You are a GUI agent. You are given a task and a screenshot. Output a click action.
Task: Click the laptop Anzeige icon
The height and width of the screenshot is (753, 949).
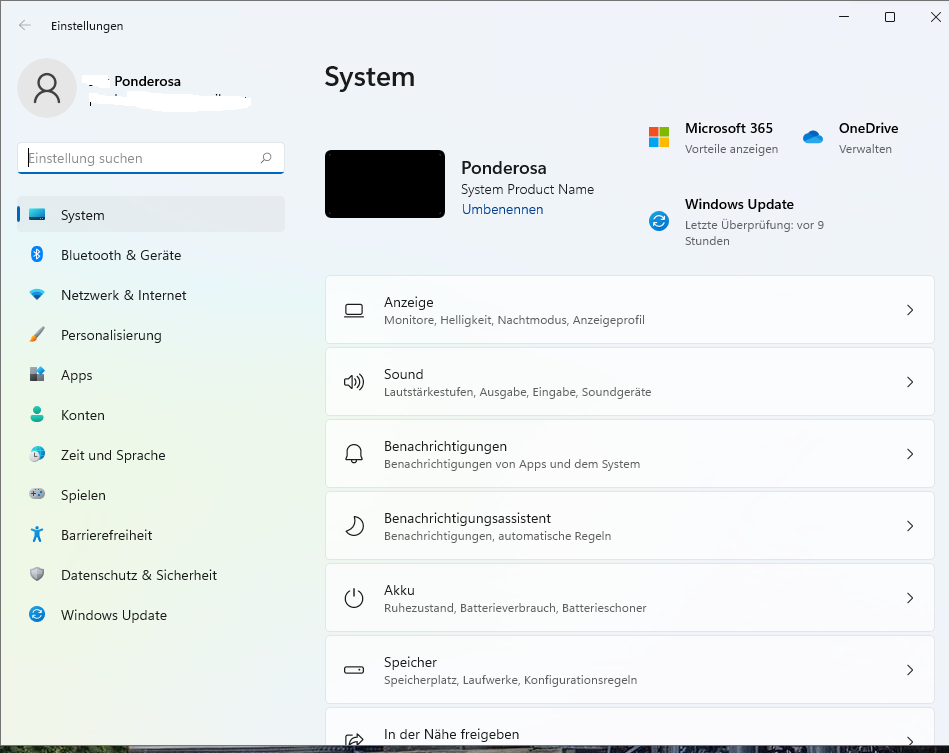(354, 311)
